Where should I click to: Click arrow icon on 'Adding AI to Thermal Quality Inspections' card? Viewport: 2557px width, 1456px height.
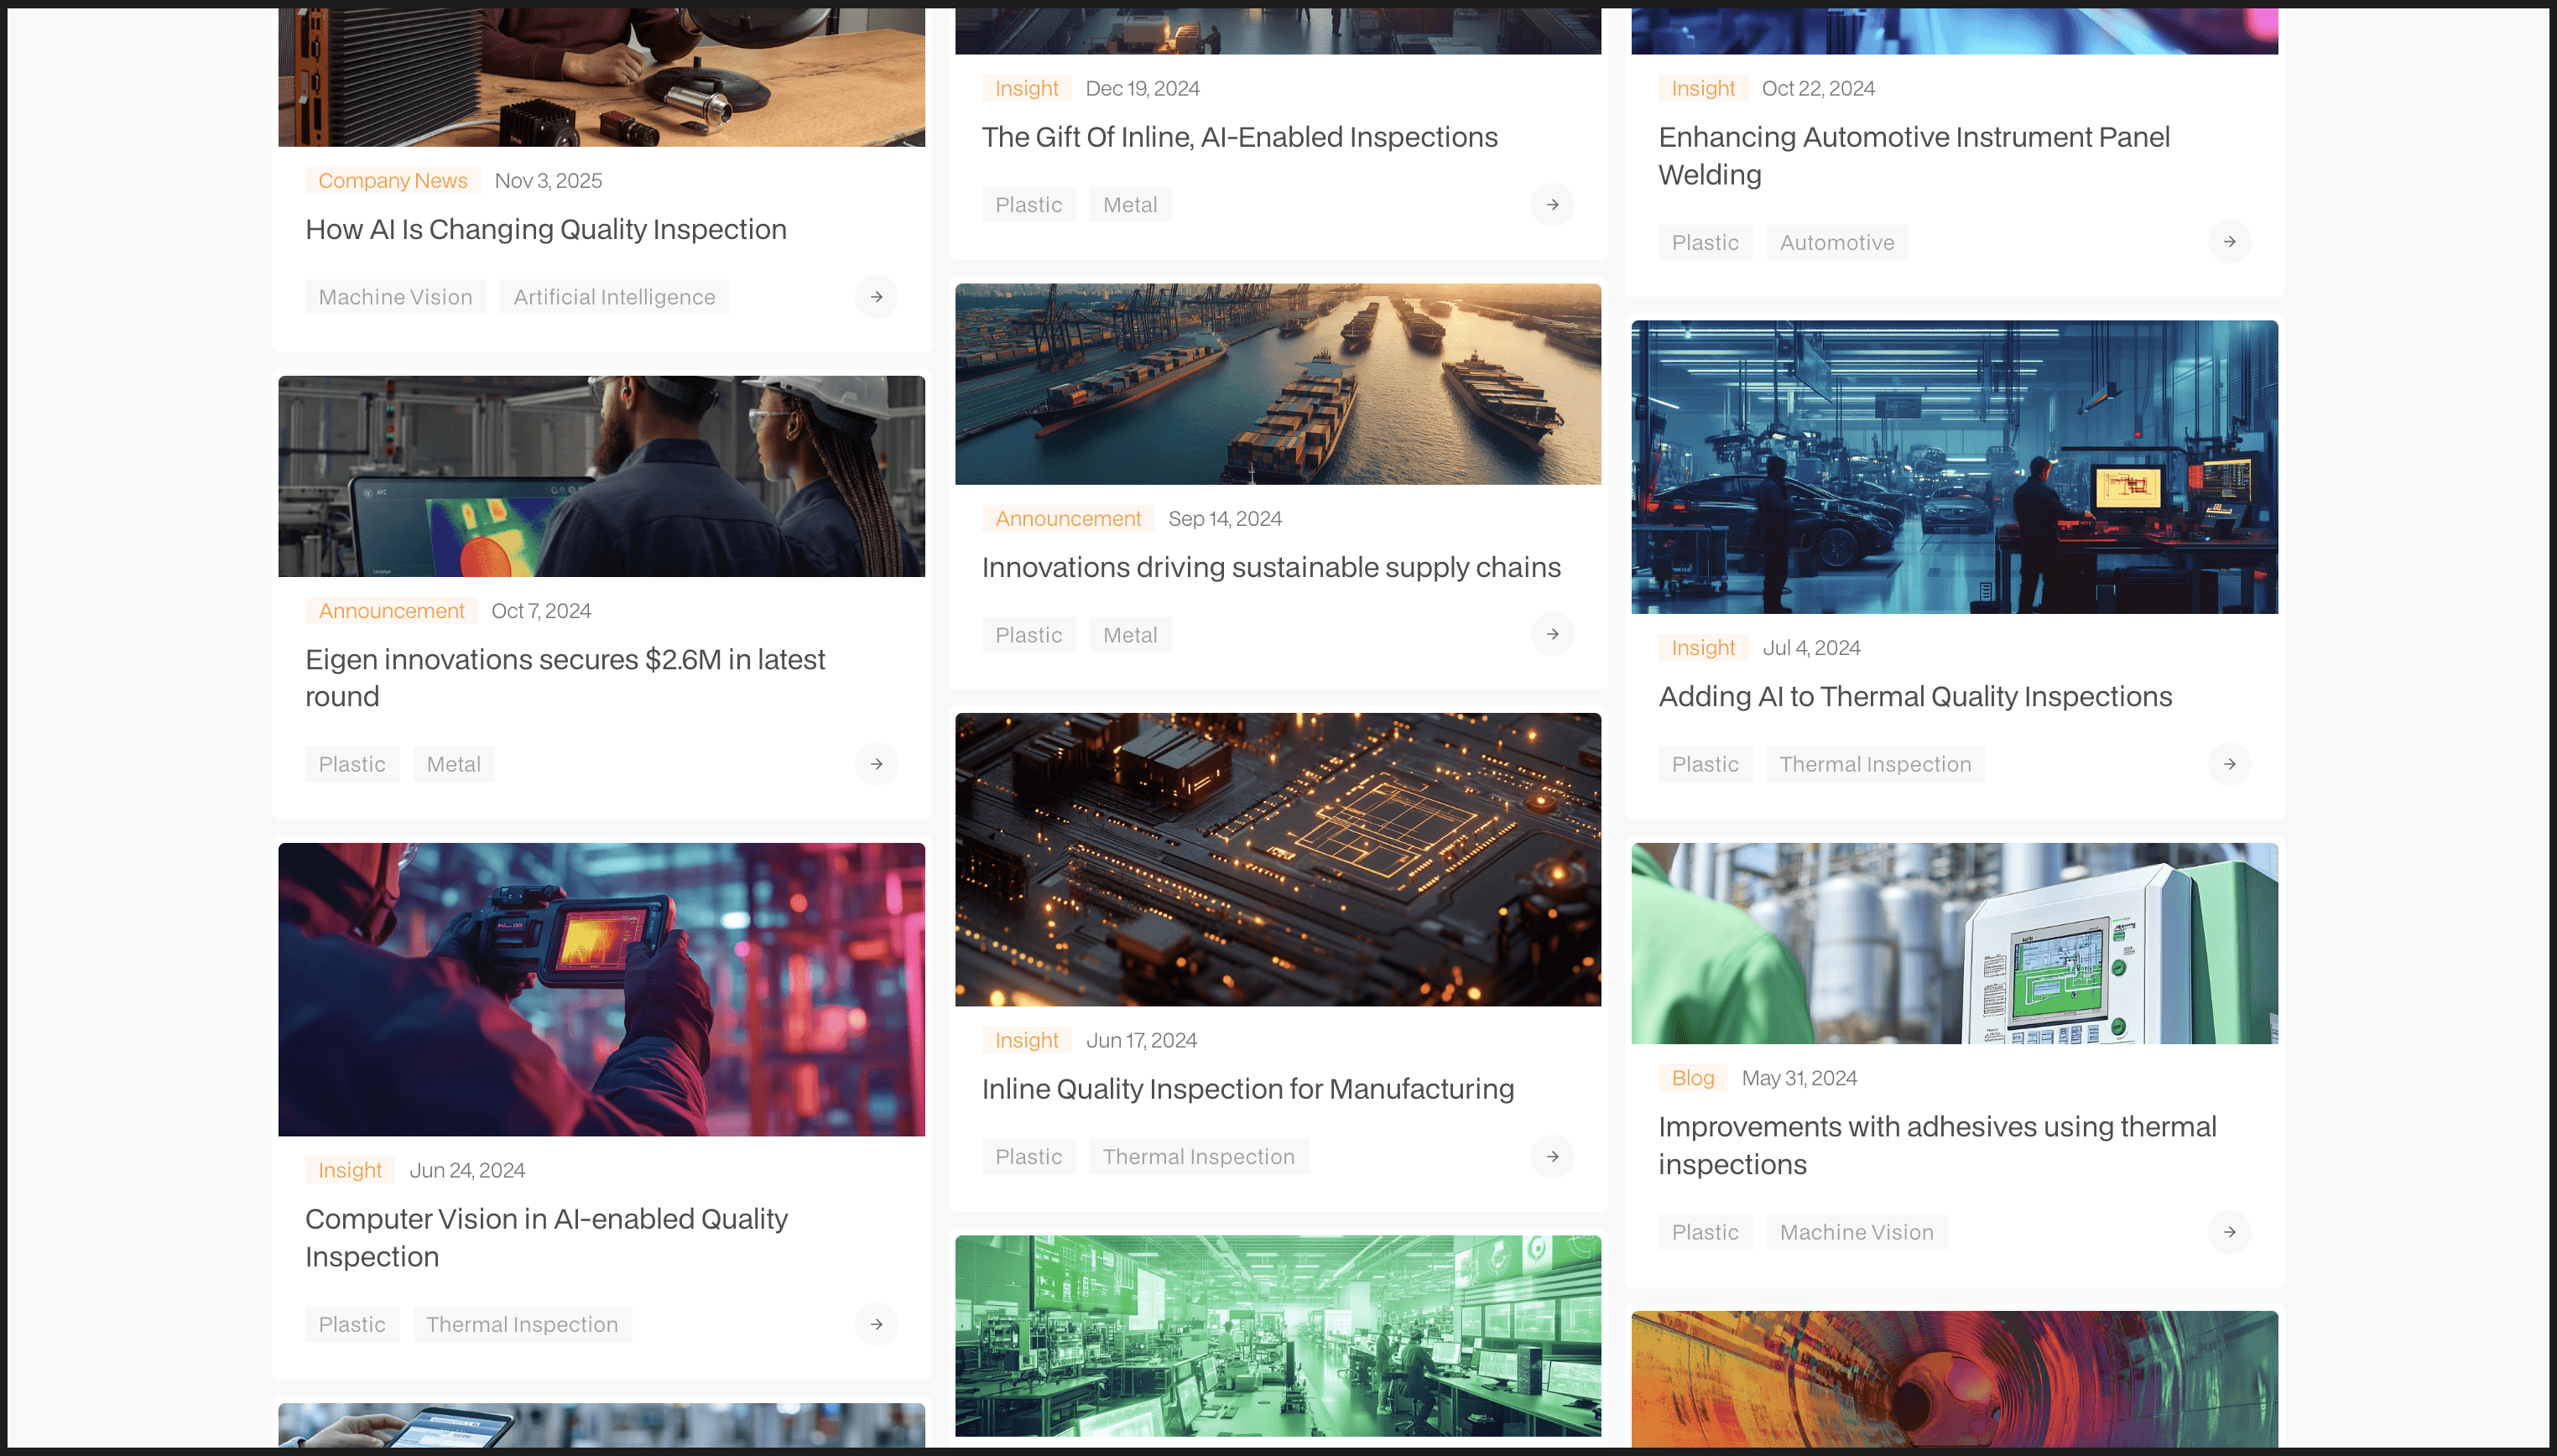coord(2229,764)
